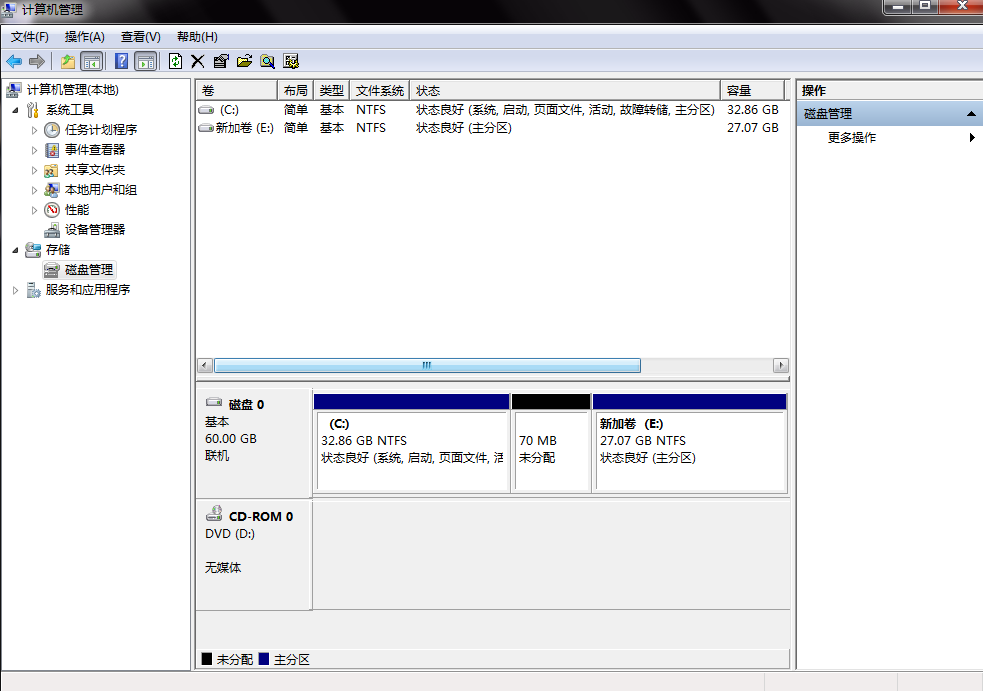
Task: Toggle the Show/Hide Action Pane icon
Action: pyautogui.click(x=144, y=61)
